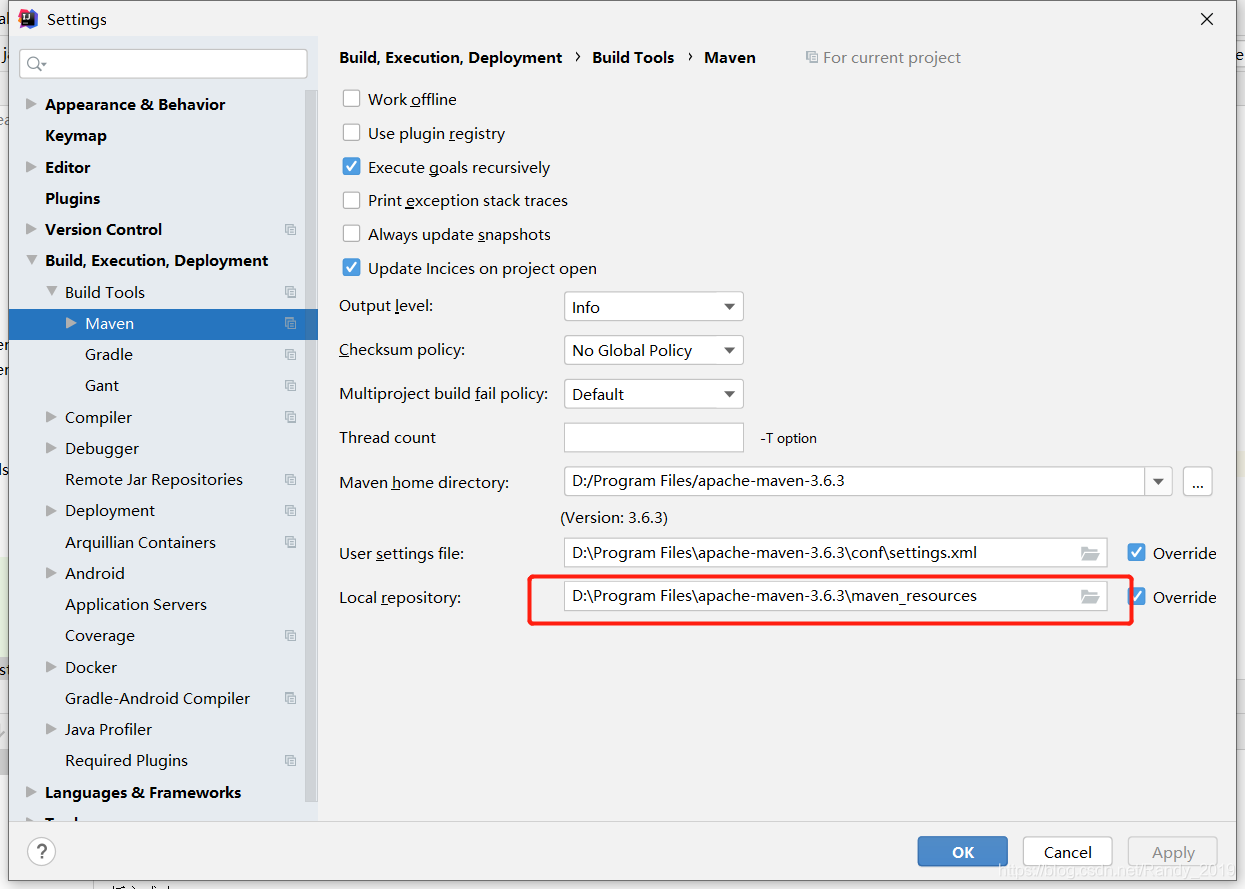This screenshot has width=1245, height=889.
Task: Toggle Override for Local repository
Action: (x=1136, y=597)
